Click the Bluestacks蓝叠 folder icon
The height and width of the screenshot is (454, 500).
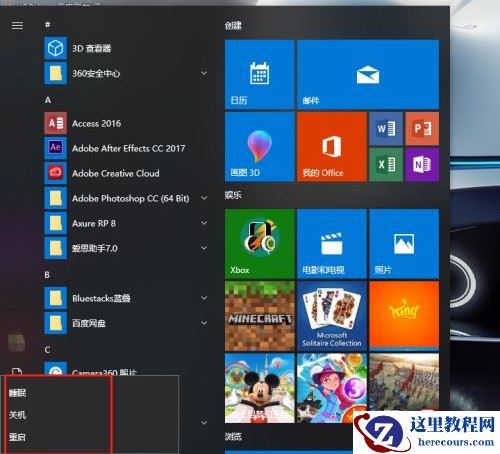coord(55,298)
